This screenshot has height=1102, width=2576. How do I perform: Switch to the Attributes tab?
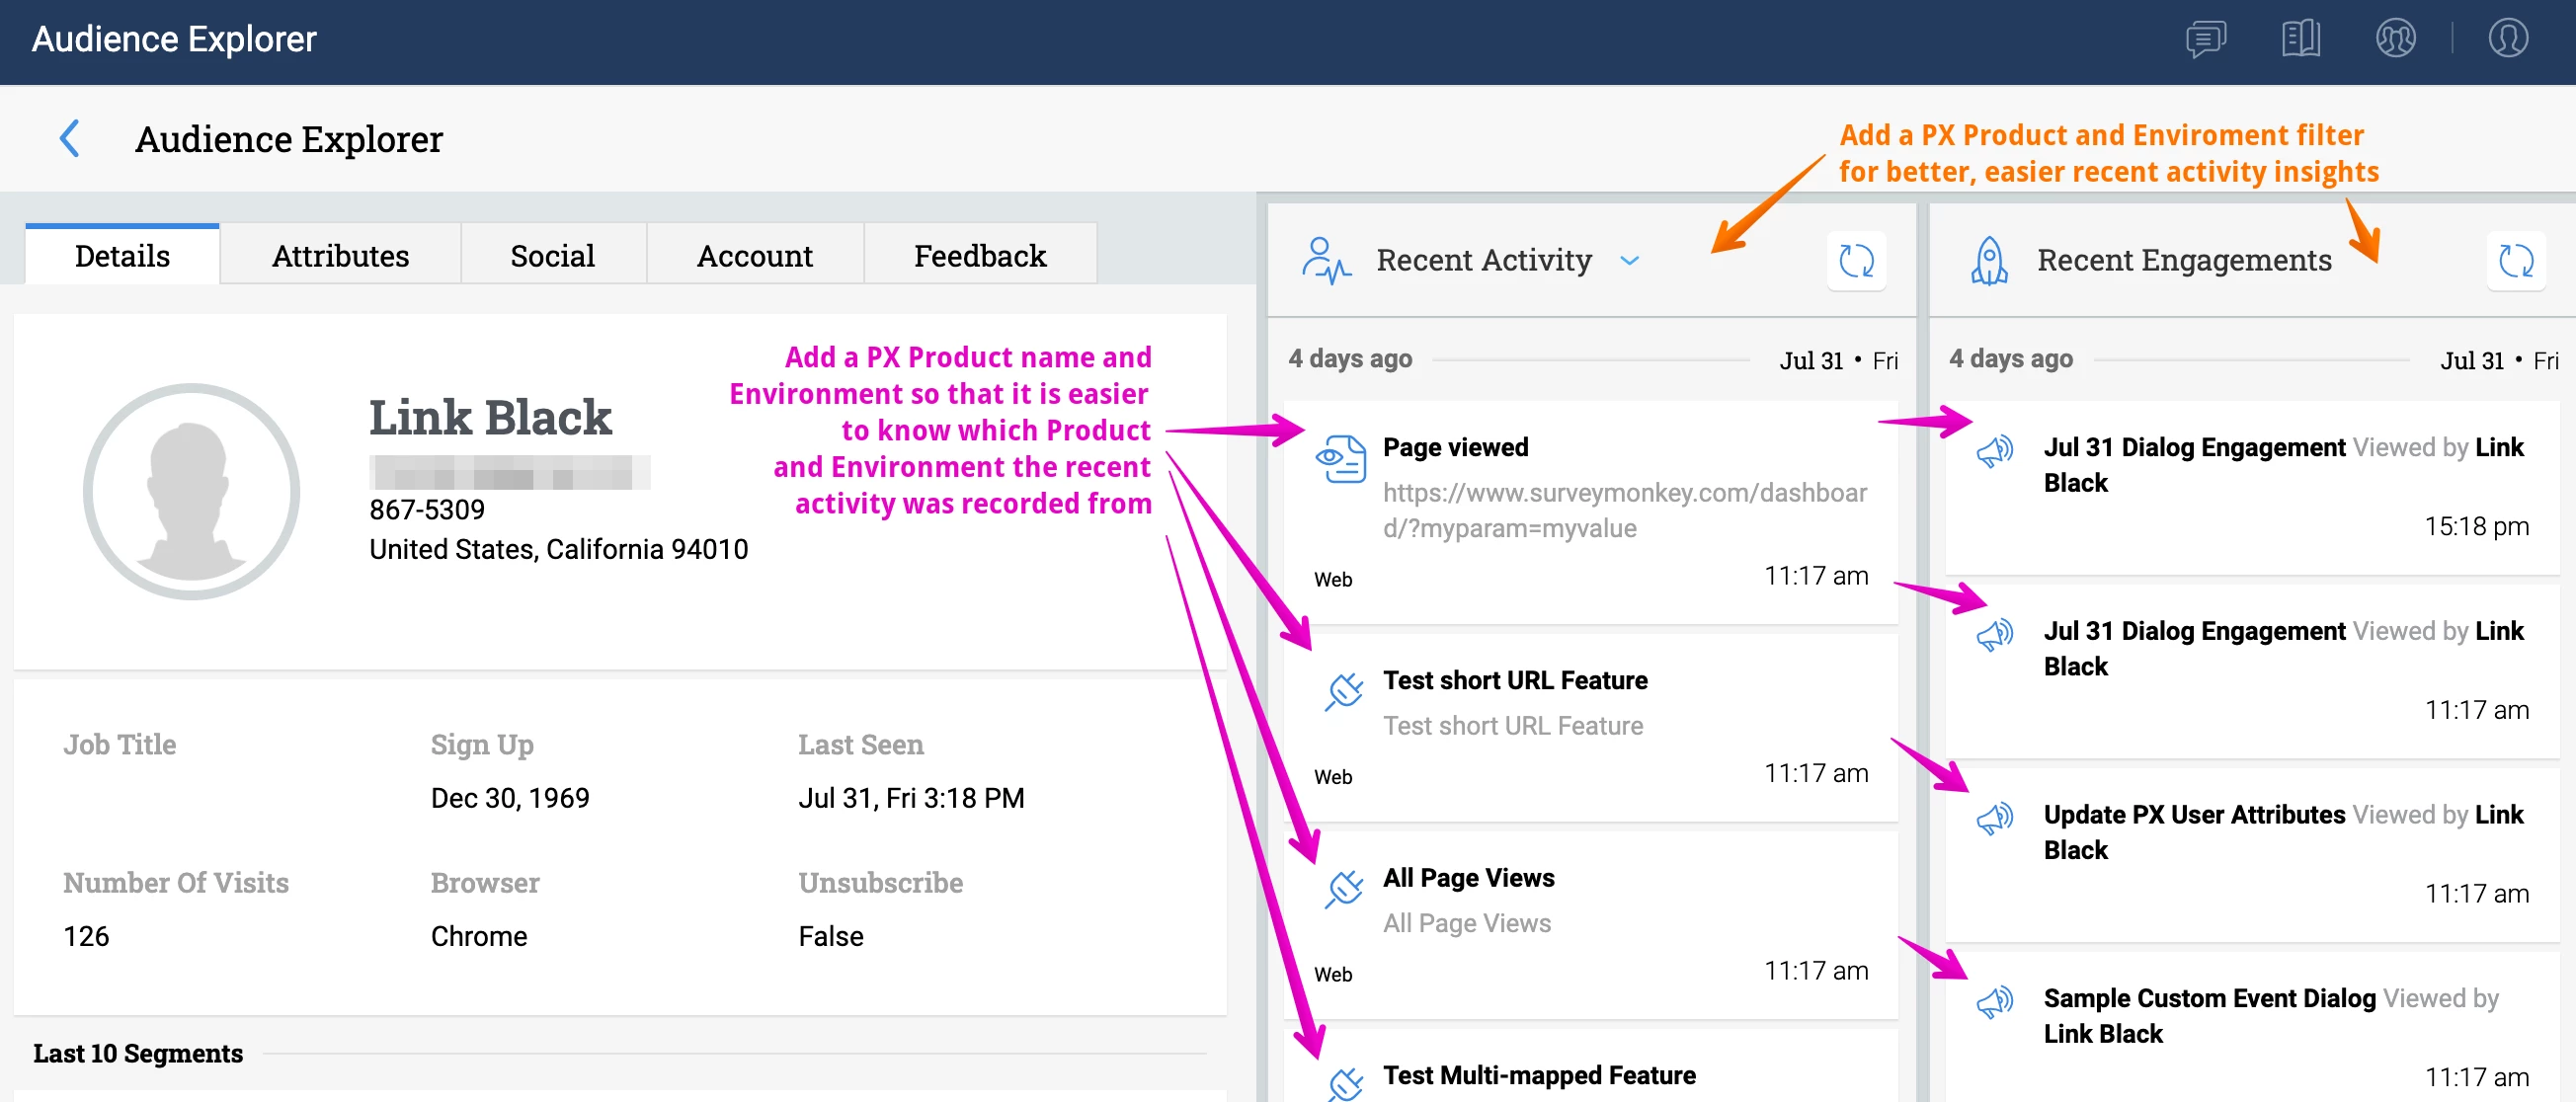pyautogui.click(x=340, y=256)
